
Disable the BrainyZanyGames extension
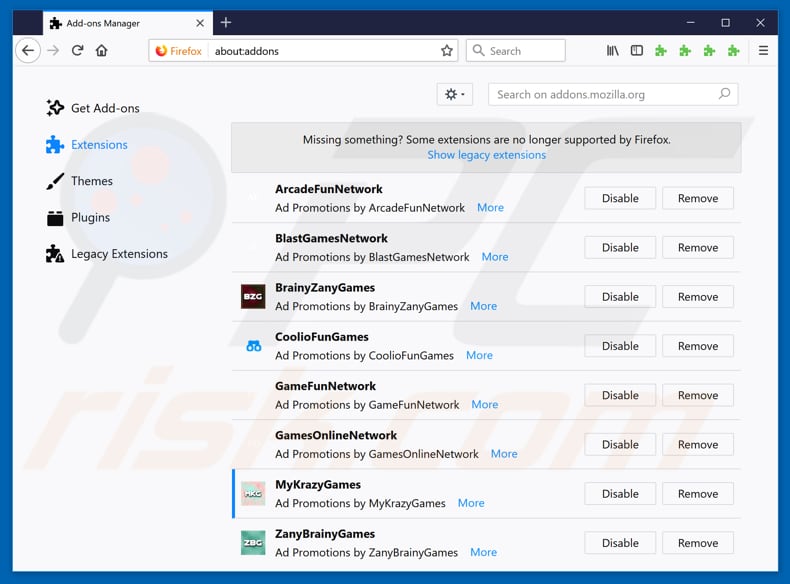pyautogui.click(x=620, y=297)
